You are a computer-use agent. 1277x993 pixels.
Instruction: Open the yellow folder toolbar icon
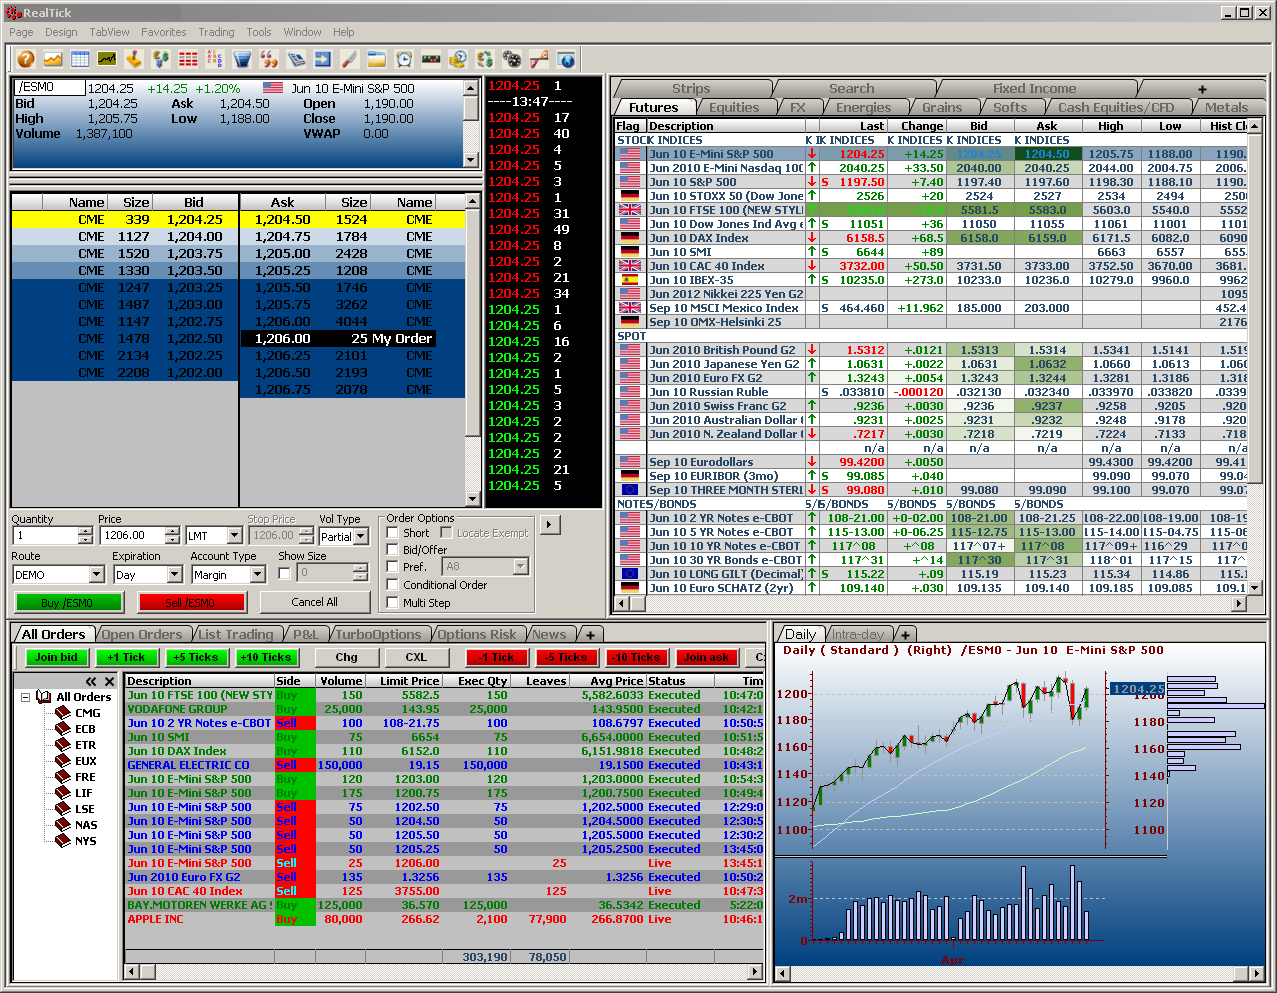(x=377, y=60)
